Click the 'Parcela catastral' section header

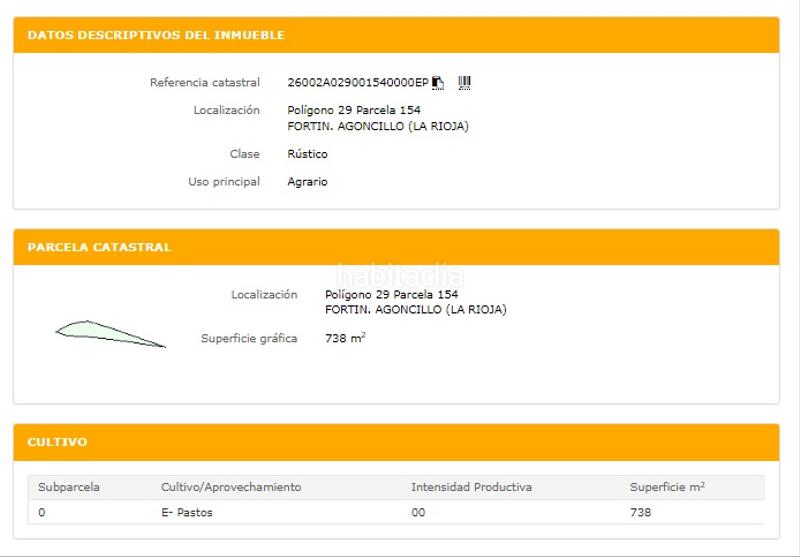(99, 247)
